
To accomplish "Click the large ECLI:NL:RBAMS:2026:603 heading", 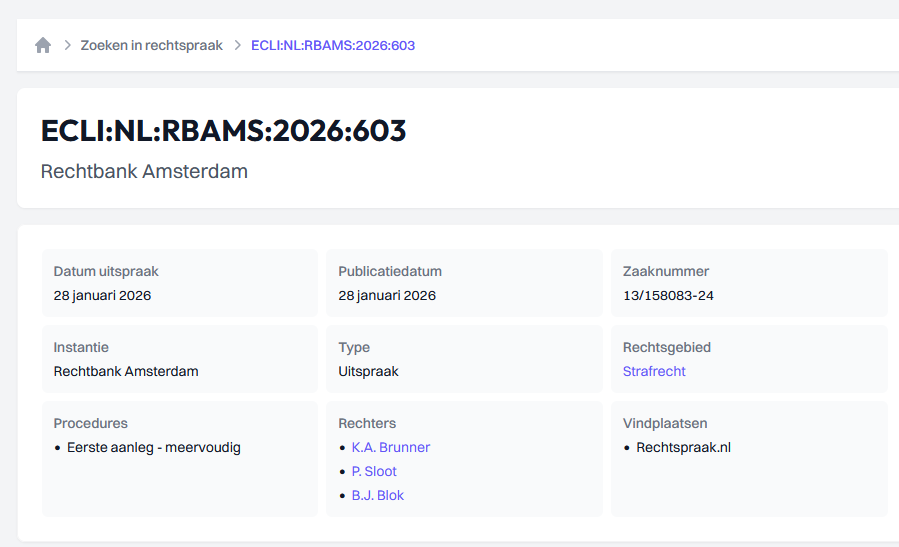I will tap(223, 131).
